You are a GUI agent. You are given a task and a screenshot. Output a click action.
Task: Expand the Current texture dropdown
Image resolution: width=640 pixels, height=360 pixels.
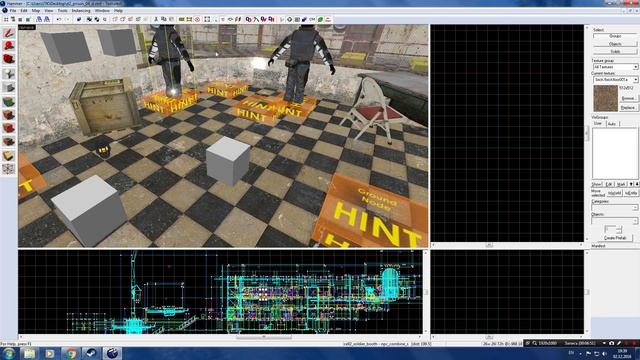[x=635, y=80]
